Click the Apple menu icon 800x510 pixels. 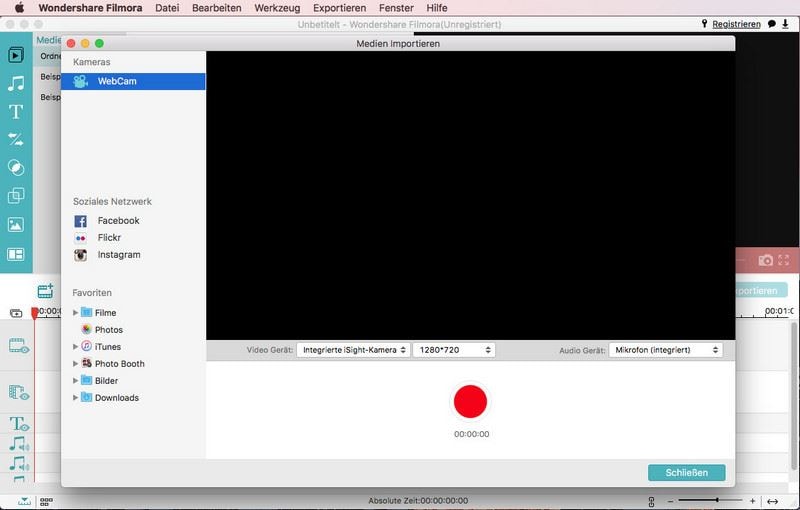[x=19, y=8]
